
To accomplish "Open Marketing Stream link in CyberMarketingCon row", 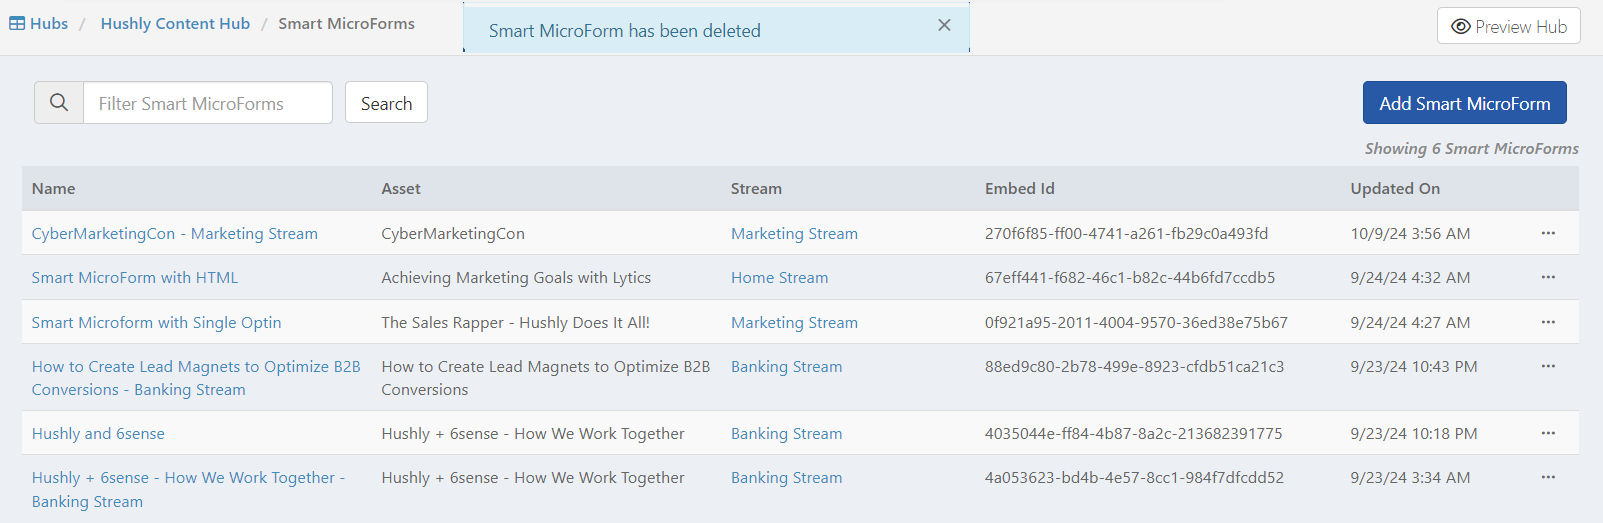I will tap(794, 234).
